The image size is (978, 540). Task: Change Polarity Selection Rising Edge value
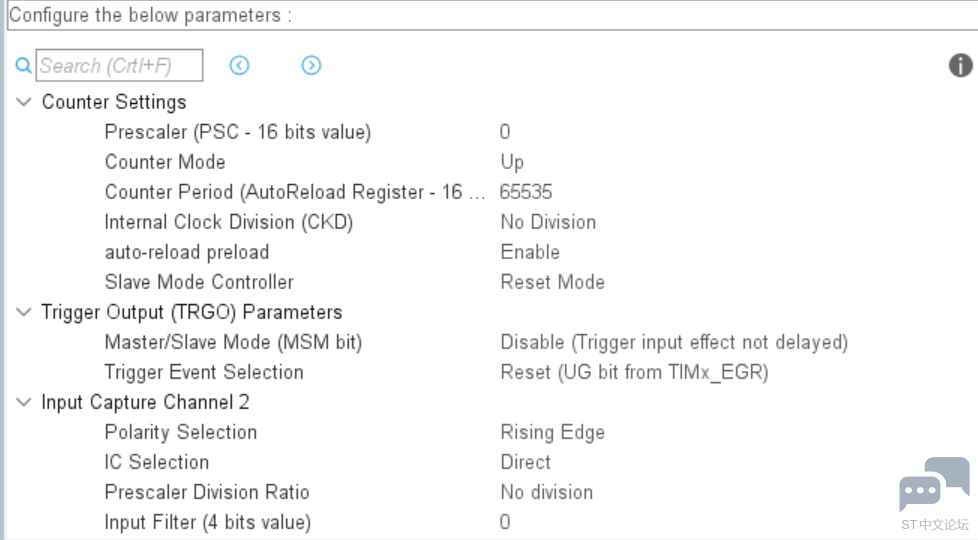(x=552, y=432)
